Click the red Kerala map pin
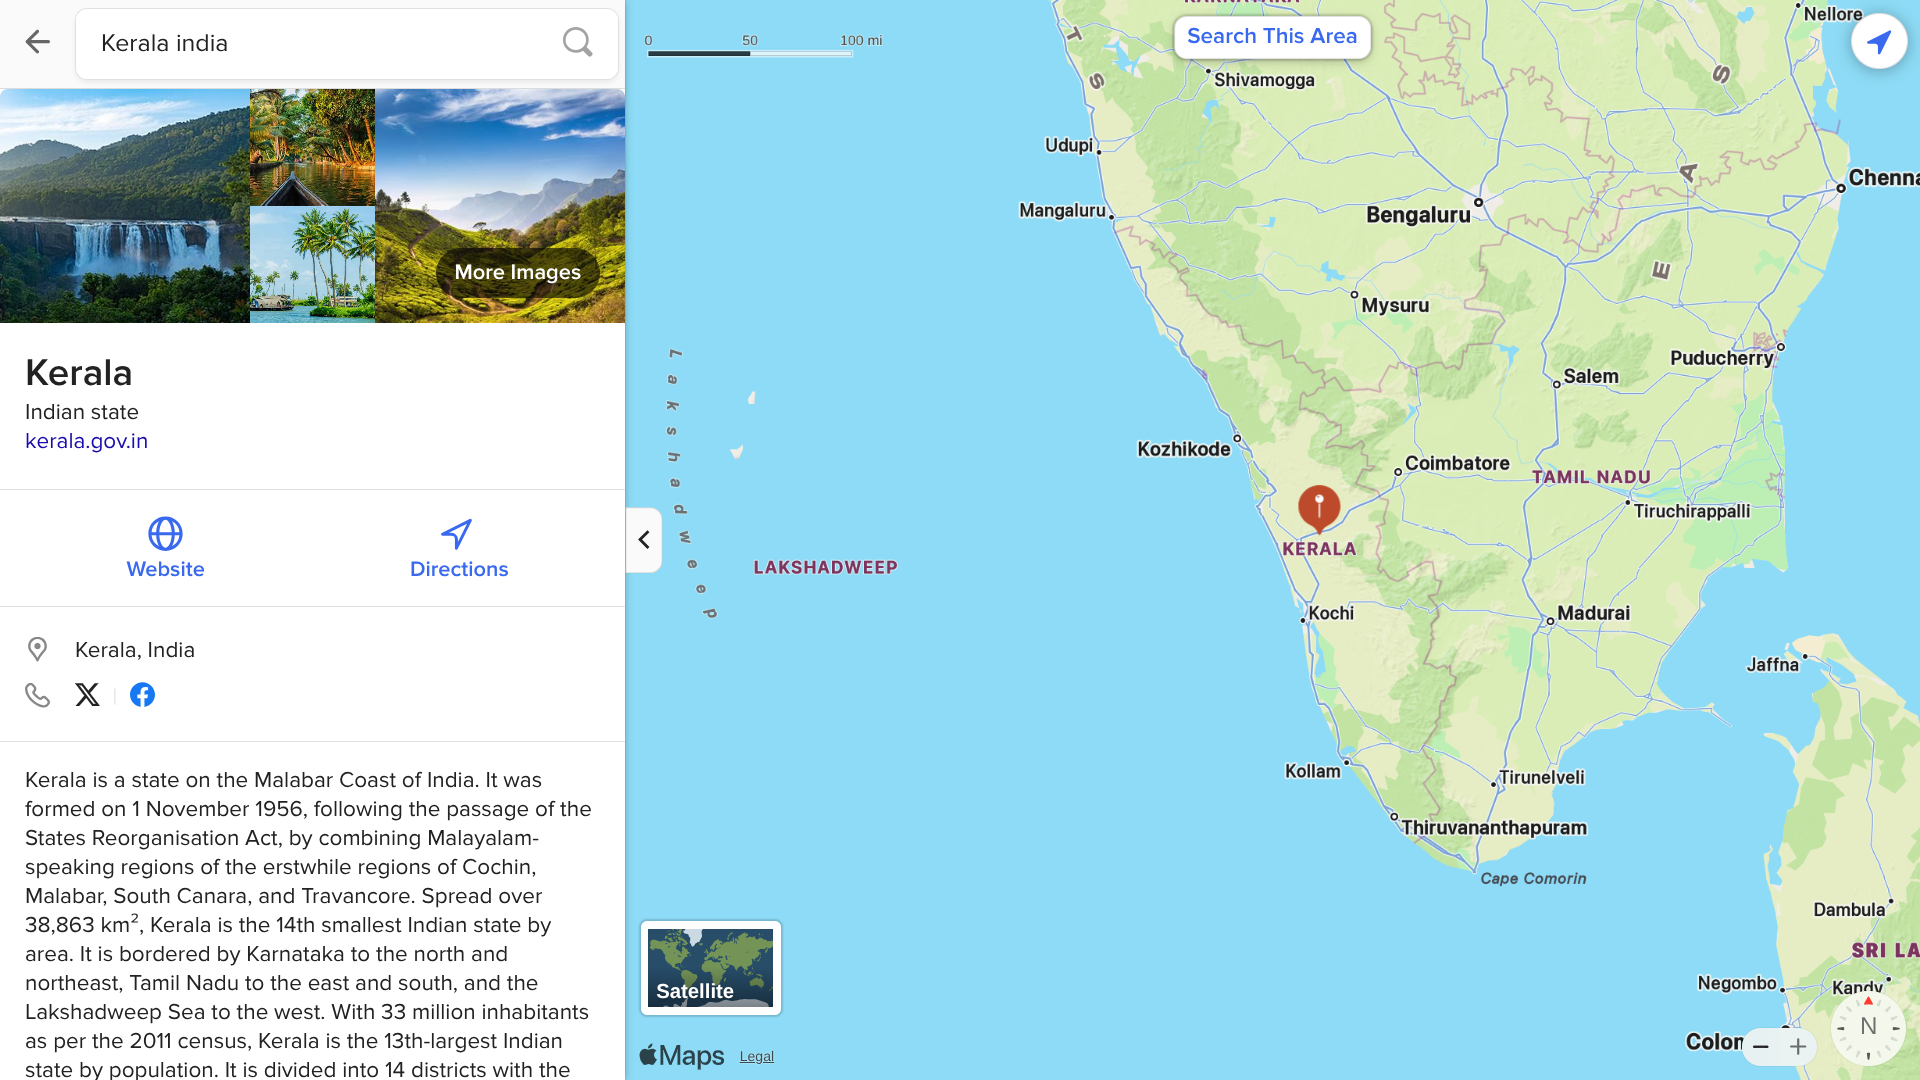 click(x=1319, y=508)
